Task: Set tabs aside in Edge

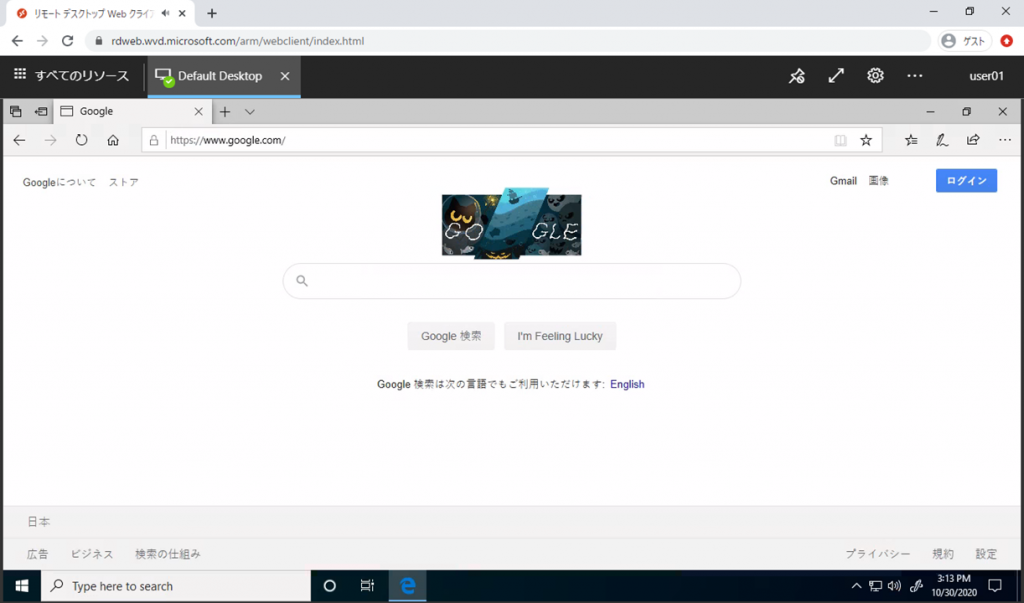Action: tap(14, 111)
